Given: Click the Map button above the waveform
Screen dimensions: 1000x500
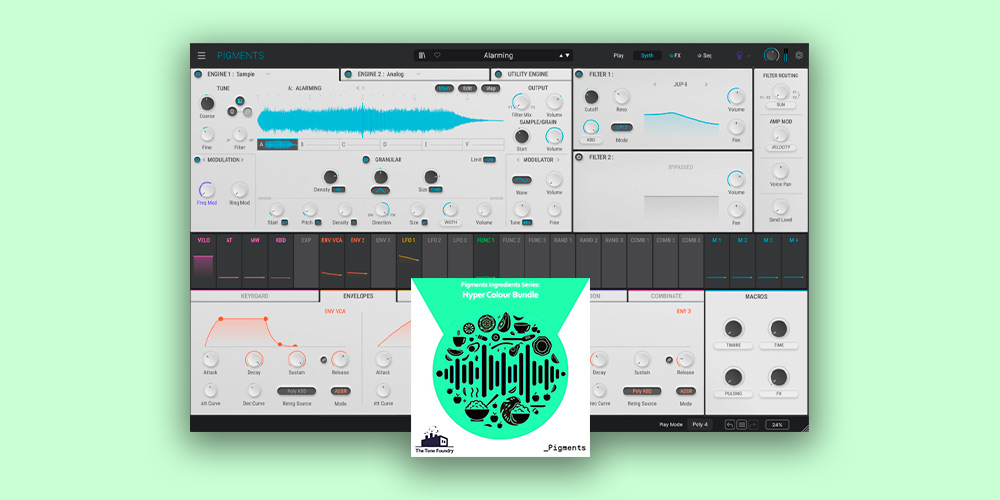Looking at the screenshot, I should [x=490, y=88].
